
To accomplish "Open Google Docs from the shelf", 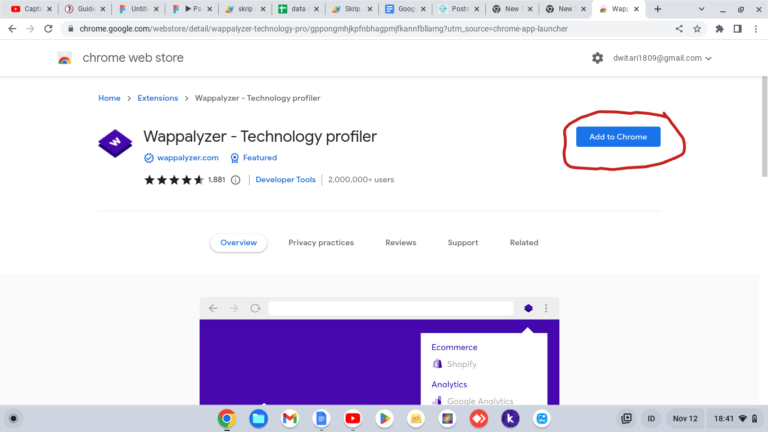I will (x=321, y=419).
